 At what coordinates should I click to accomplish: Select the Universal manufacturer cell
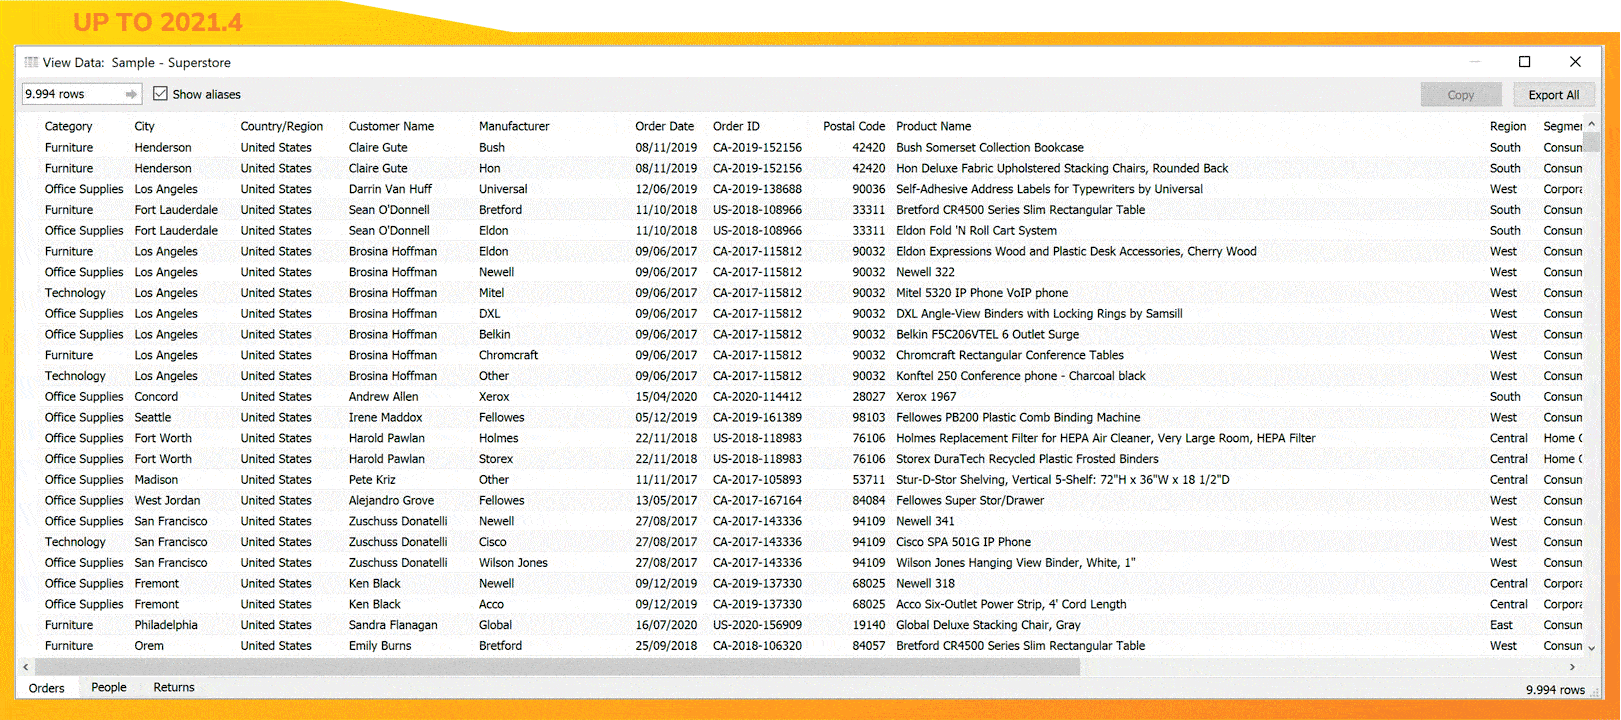(503, 189)
